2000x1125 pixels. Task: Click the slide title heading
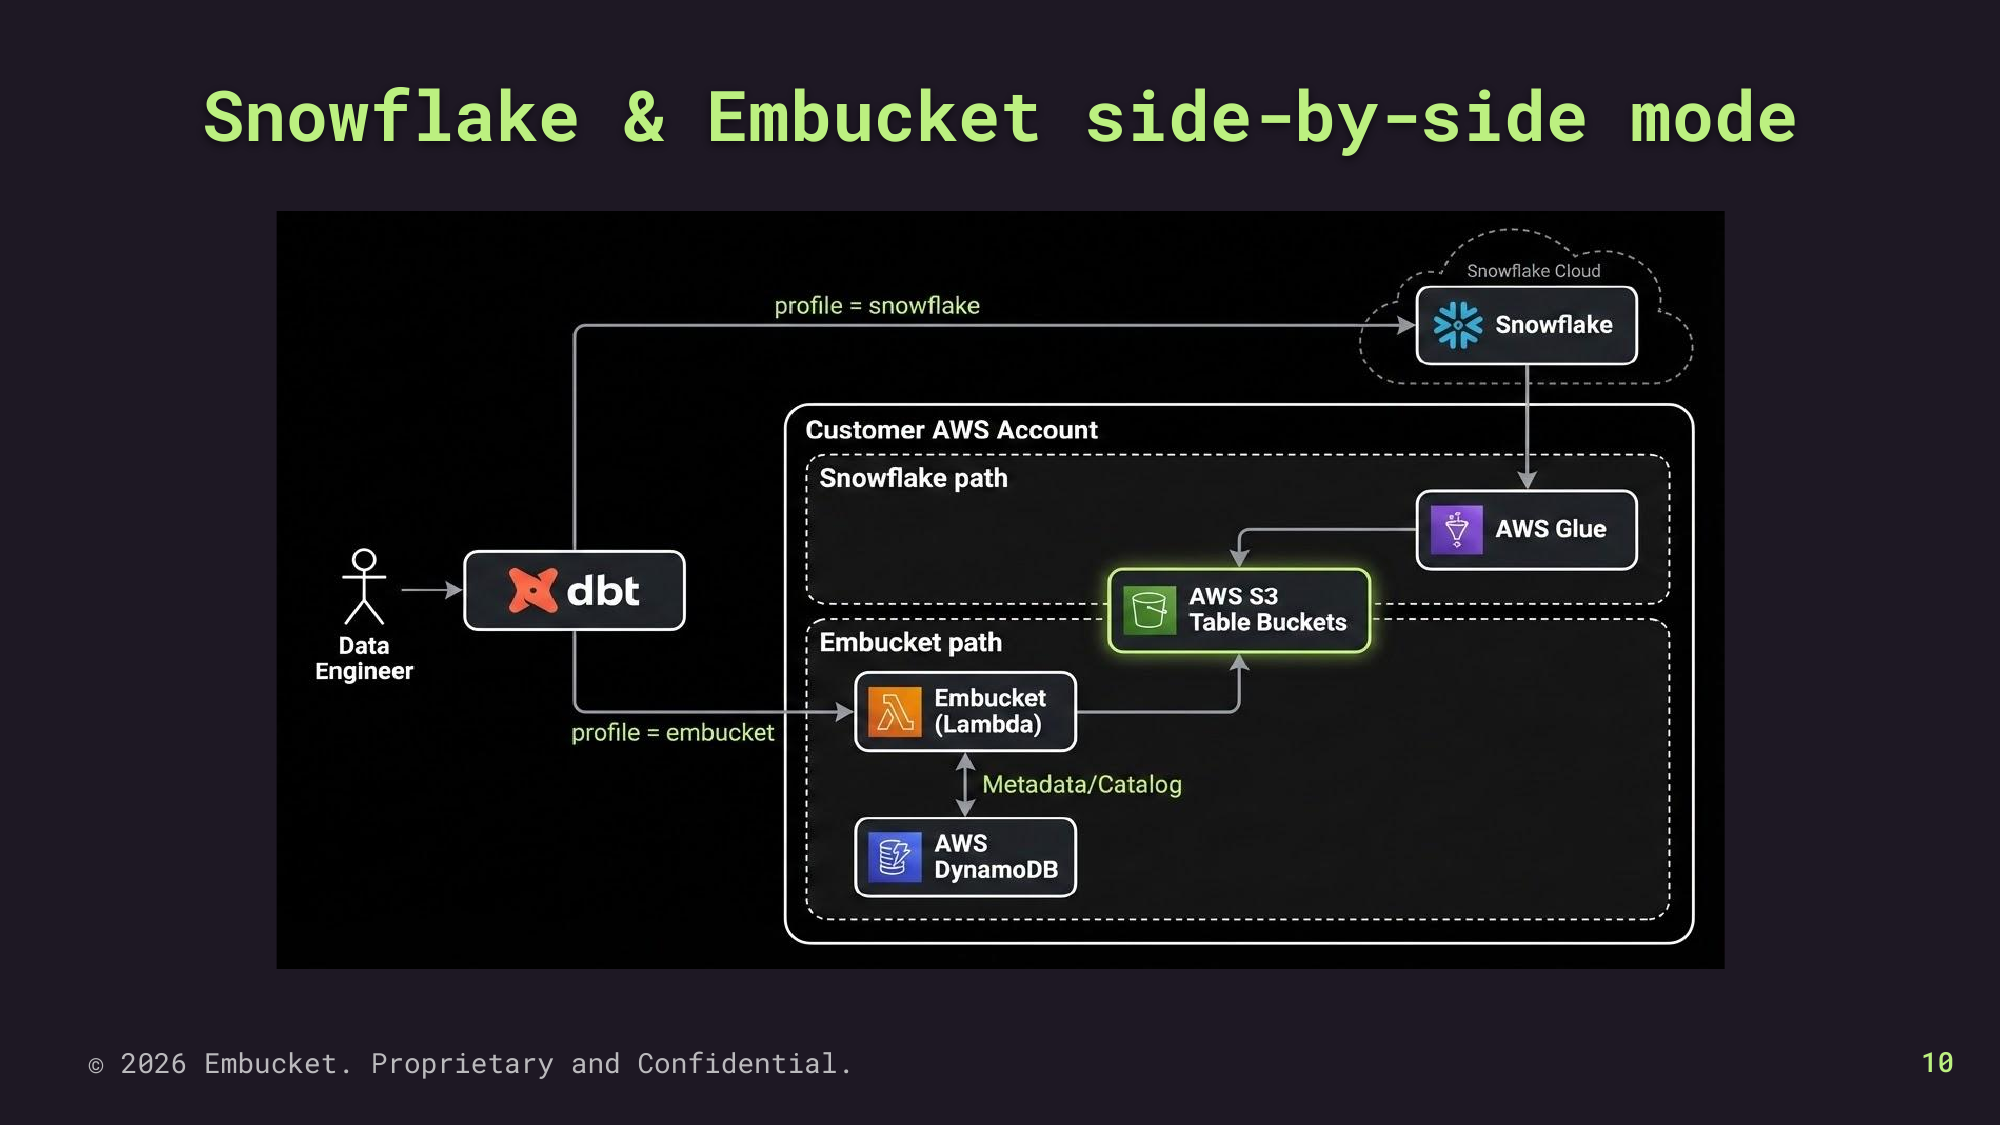click(x=1000, y=118)
